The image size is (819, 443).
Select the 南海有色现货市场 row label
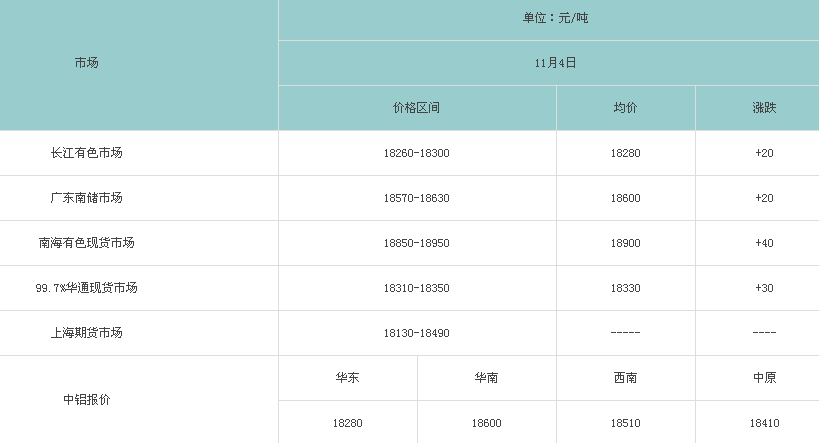pyautogui.click(x=86, y=243)
